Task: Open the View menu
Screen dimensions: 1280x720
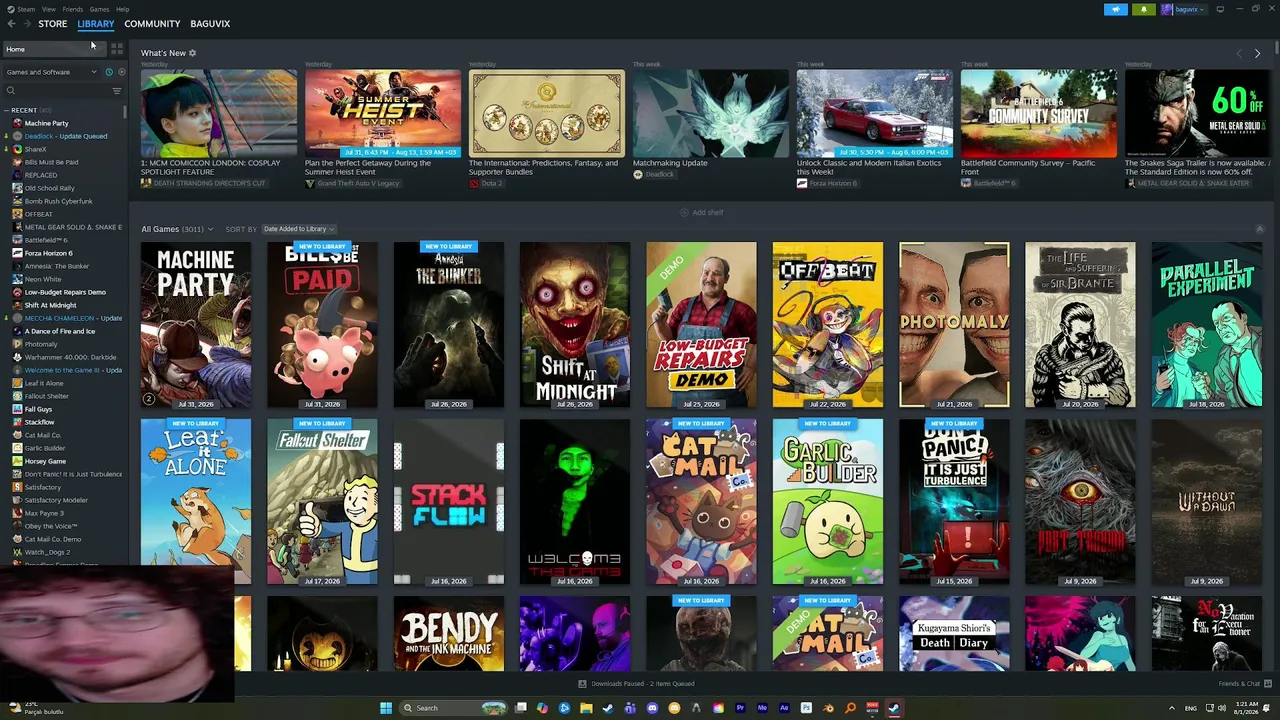Action: [48, 9]
